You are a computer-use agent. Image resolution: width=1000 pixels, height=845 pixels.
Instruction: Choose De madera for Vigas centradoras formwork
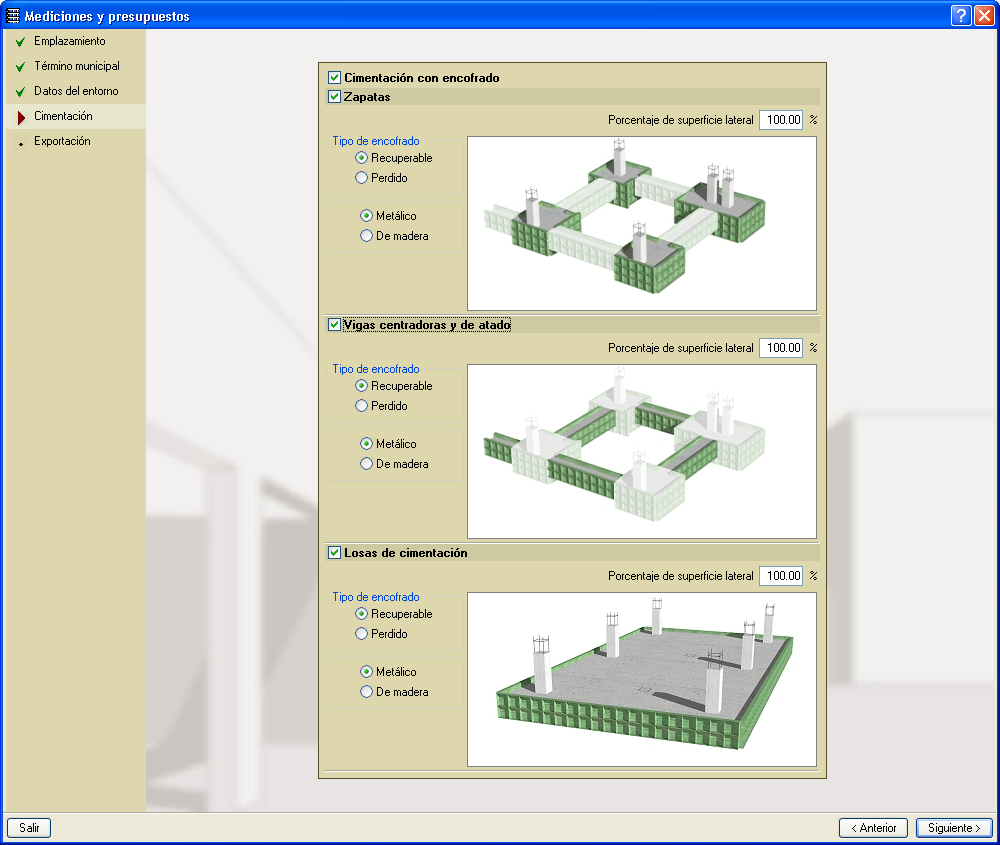click(366, 464)
